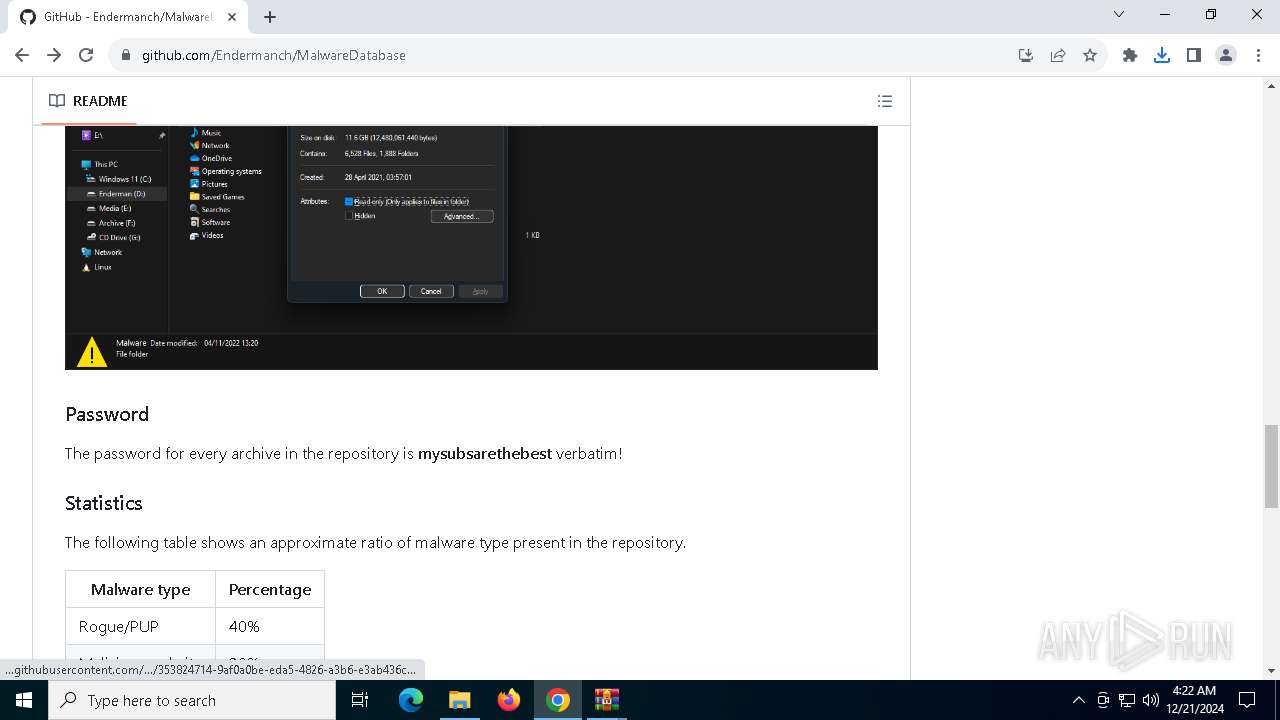Go forward to the next page
This screenshot has width=1280, height=720.
point(54,55)
